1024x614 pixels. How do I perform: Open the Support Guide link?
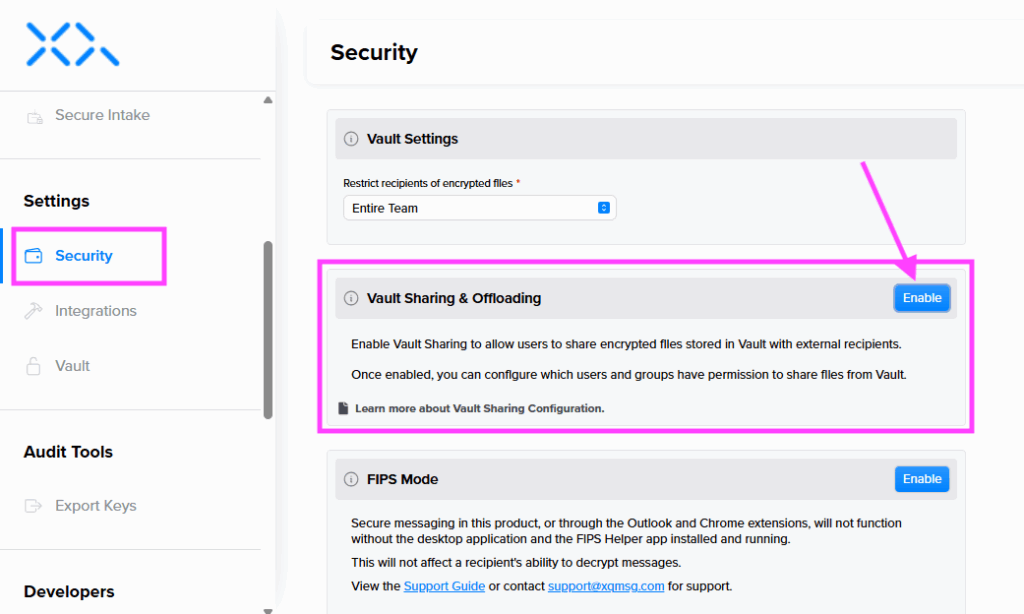coord(444,586)
